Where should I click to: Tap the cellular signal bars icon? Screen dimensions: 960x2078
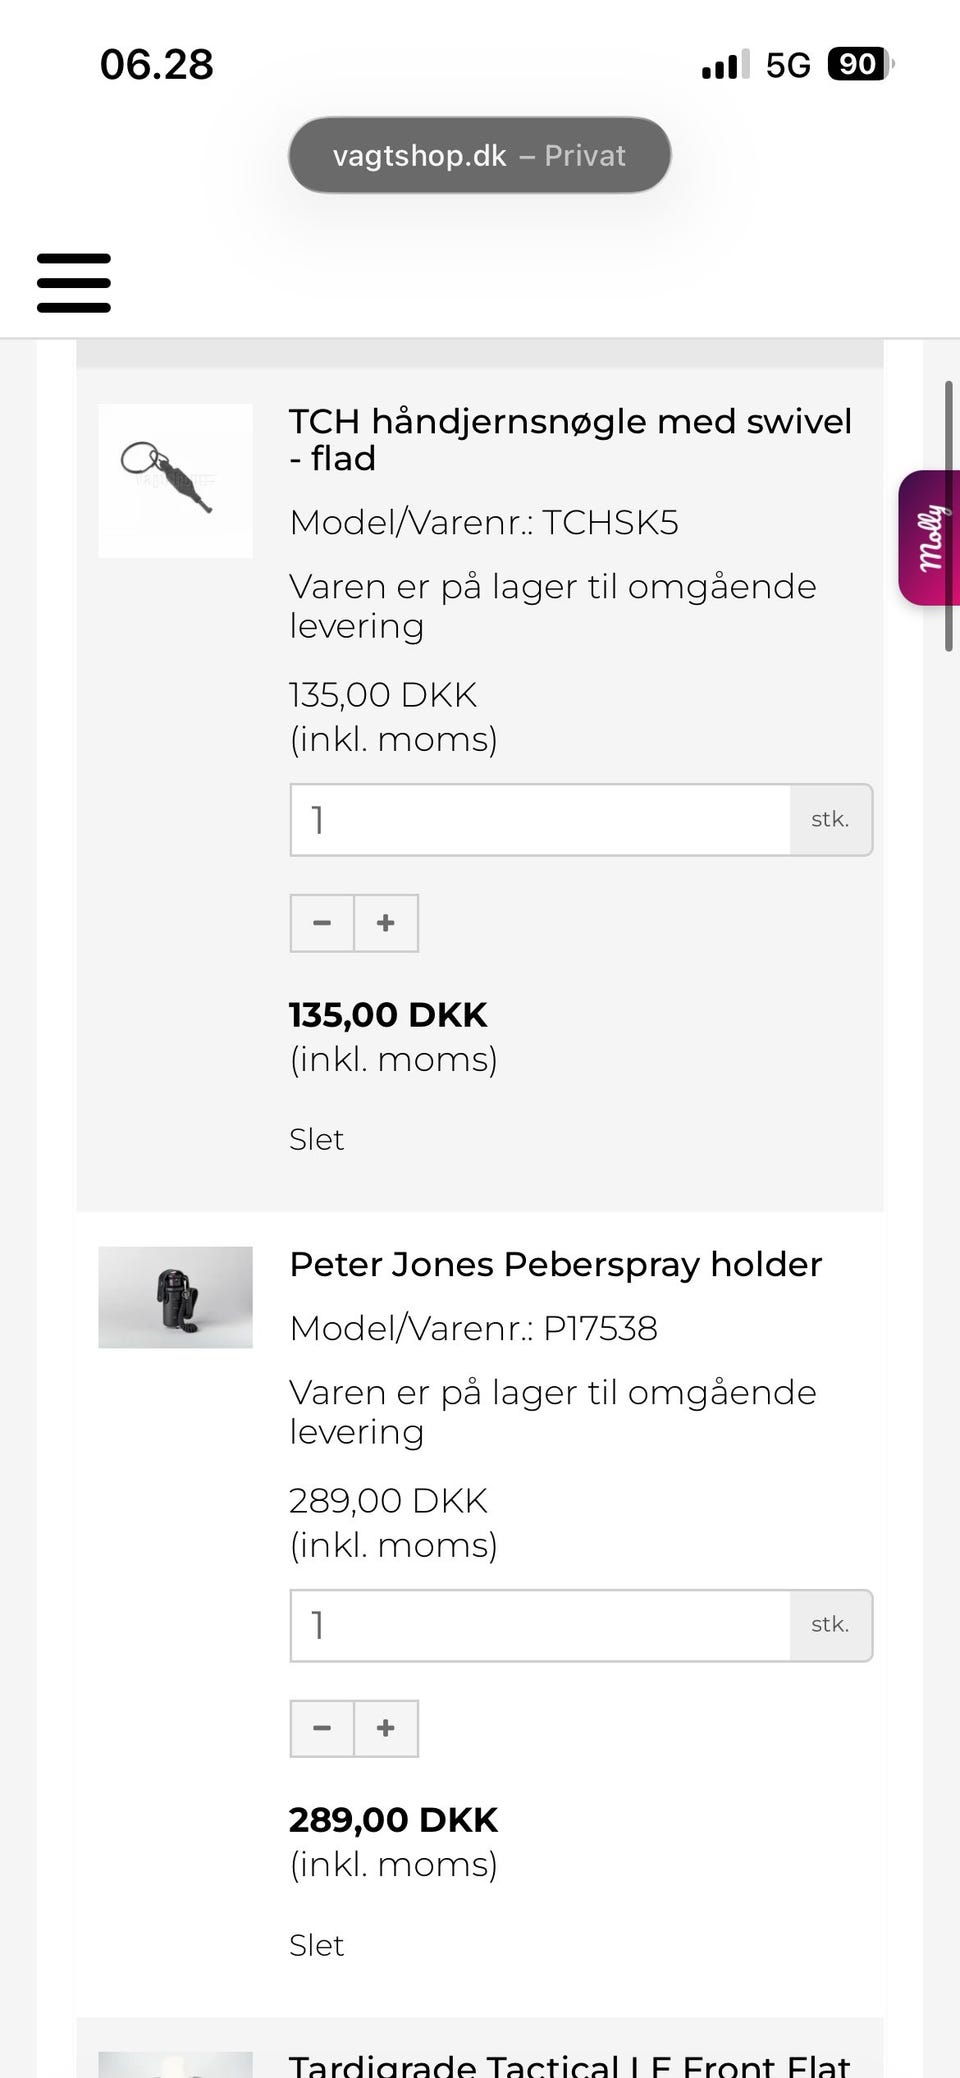[x=725, y=66]
